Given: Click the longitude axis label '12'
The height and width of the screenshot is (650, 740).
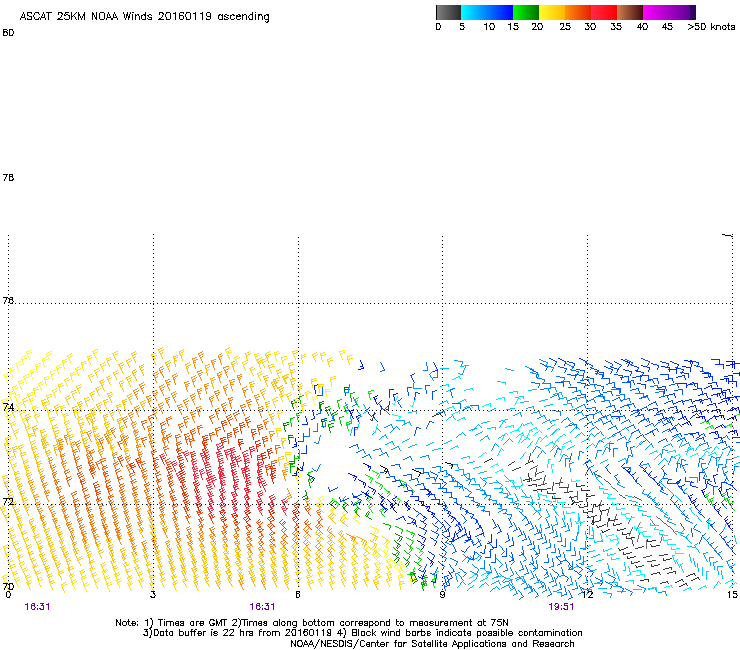Looking at the screenshot, I should pyautogui.click(x=587, y=594).
